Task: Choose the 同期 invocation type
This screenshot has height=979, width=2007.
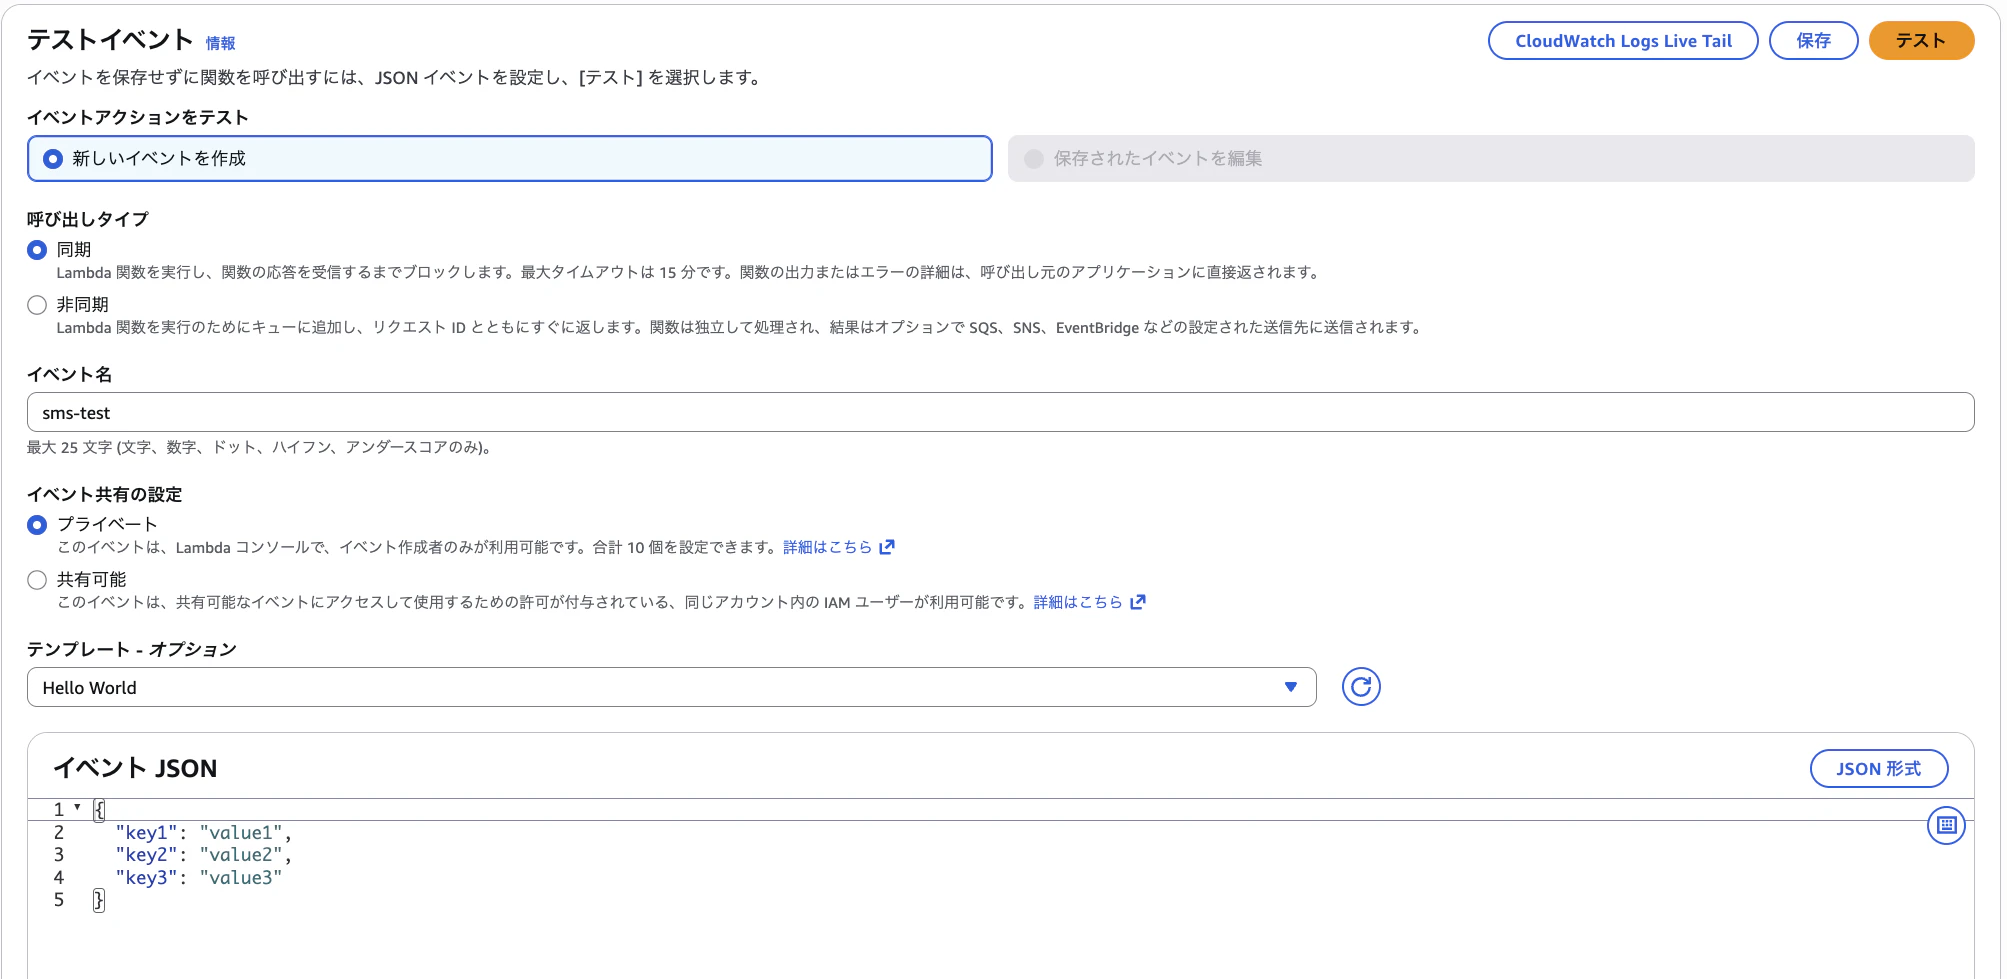Action: click(x=37, y=250)
